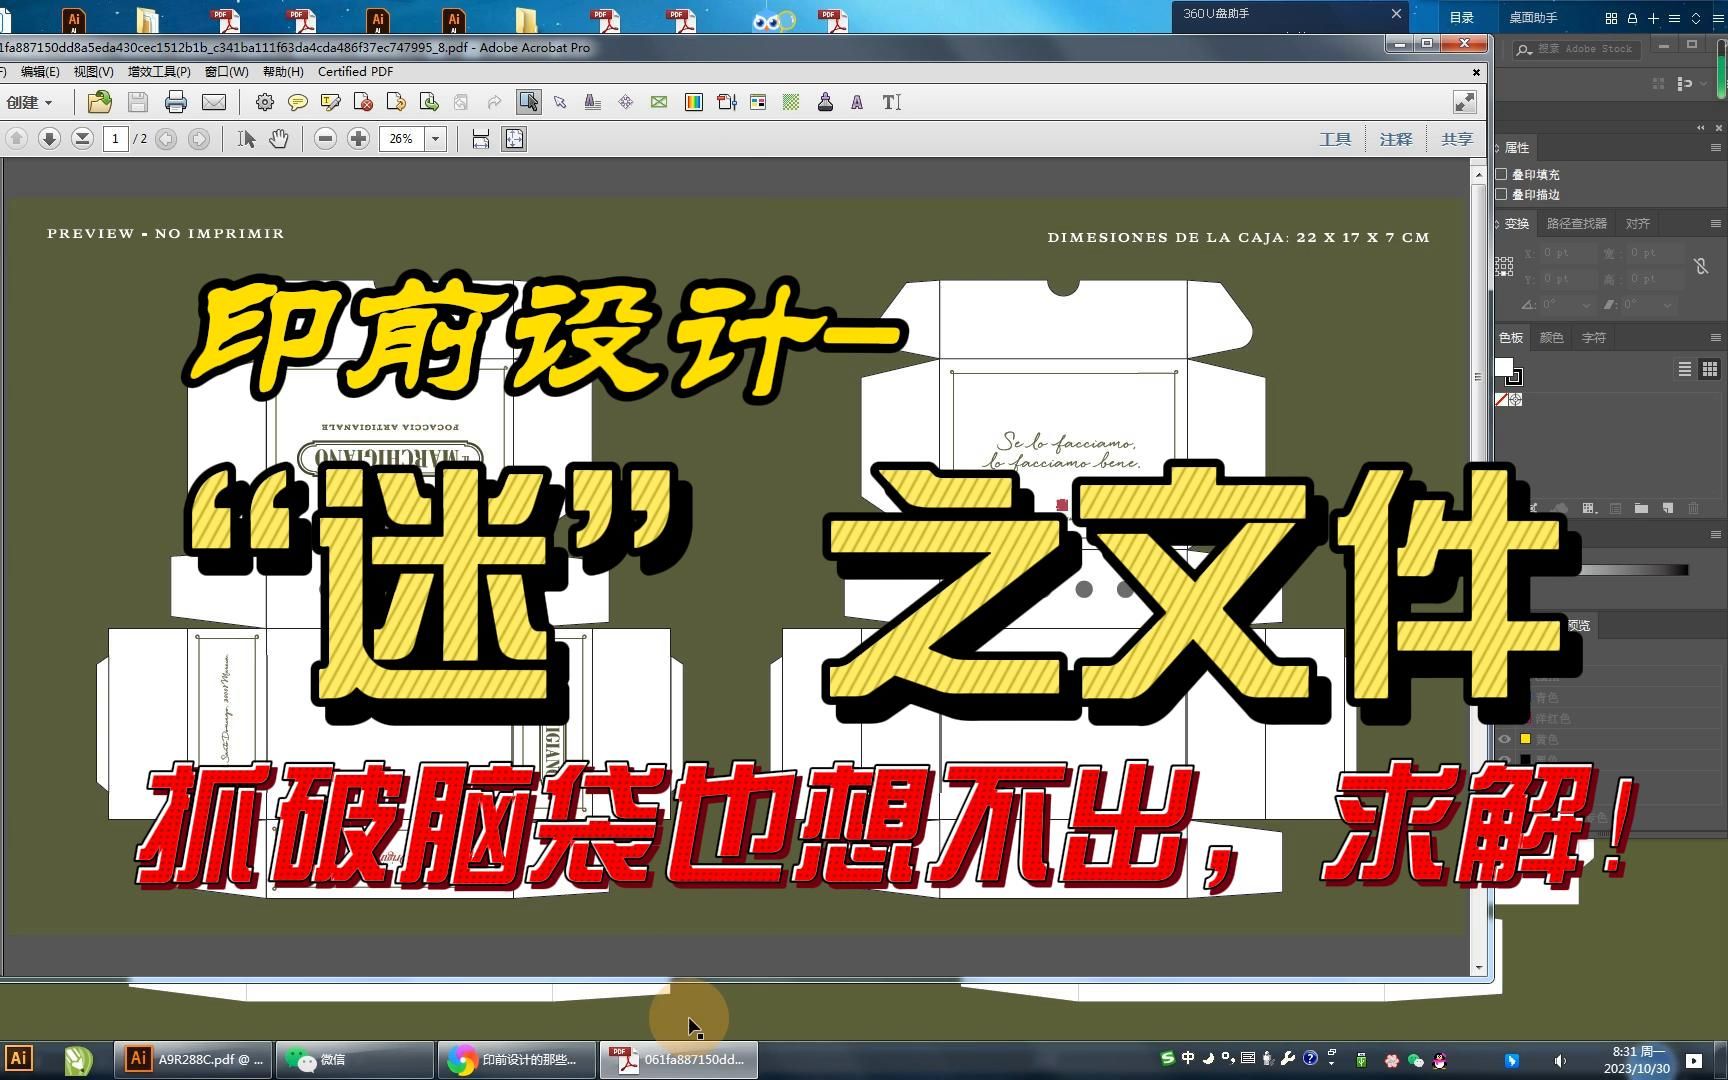Open a file with the folder icon
The image size is (1728, 1080).
coord(99,102)
